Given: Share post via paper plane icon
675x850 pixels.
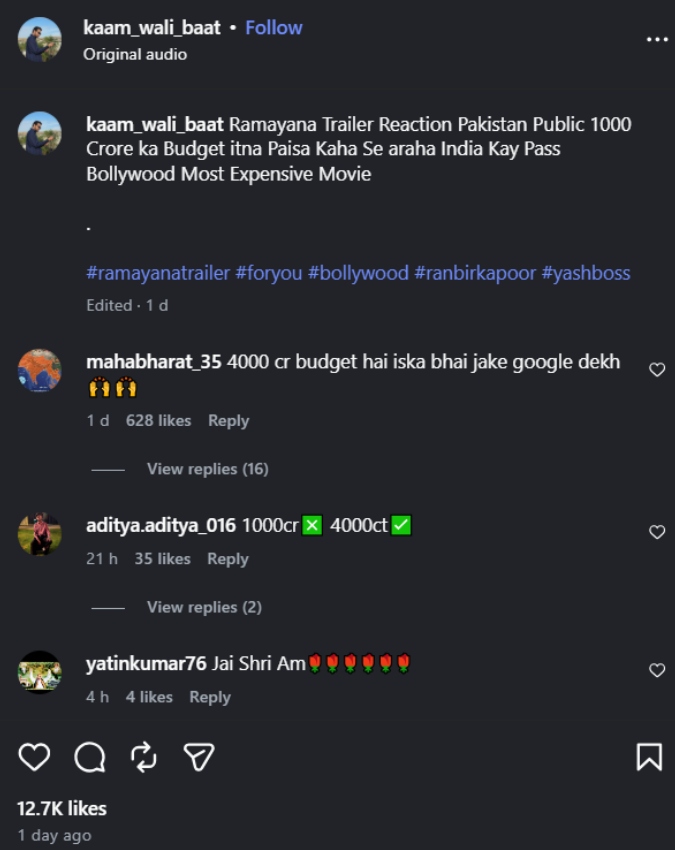Looking at the screenshot, I should [x=199, y=757].
